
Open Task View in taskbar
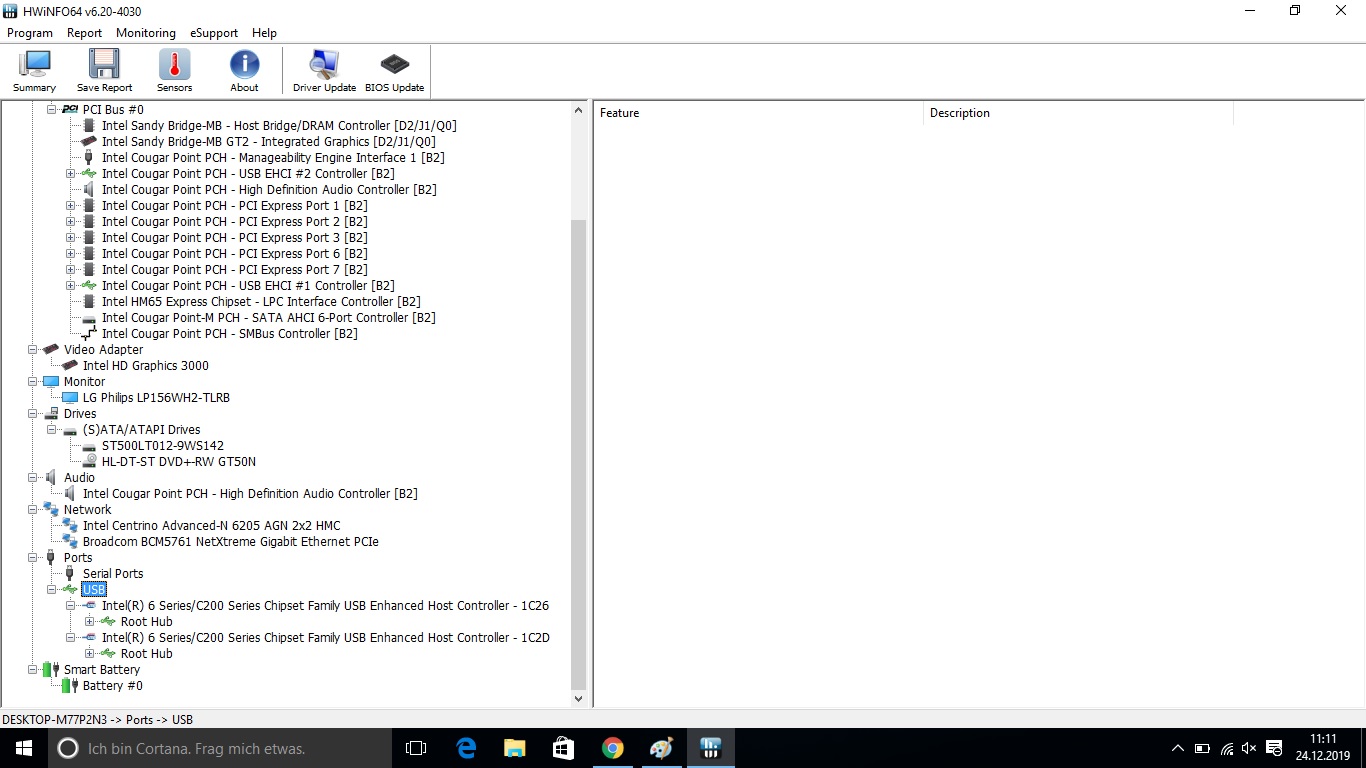(416, 748)
